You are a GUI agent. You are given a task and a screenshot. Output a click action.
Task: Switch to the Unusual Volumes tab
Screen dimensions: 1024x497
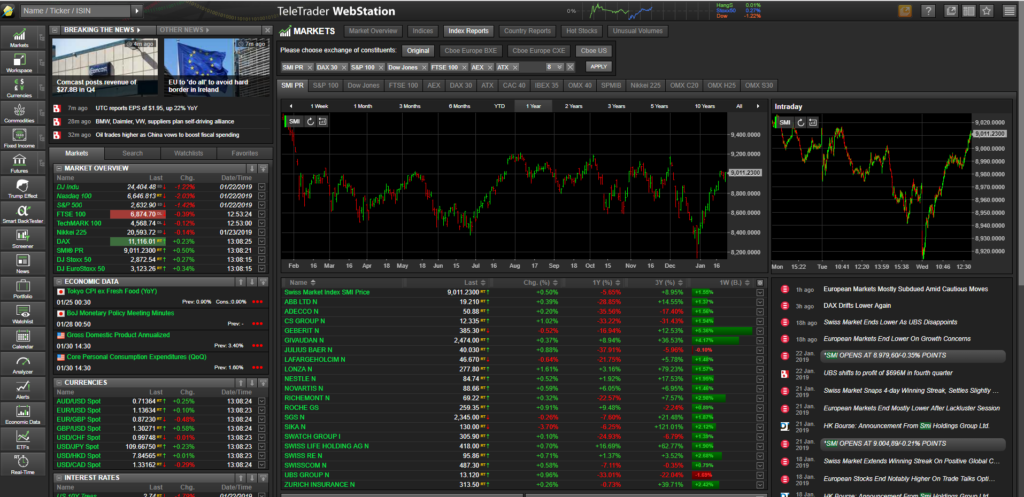pos(638,31)
